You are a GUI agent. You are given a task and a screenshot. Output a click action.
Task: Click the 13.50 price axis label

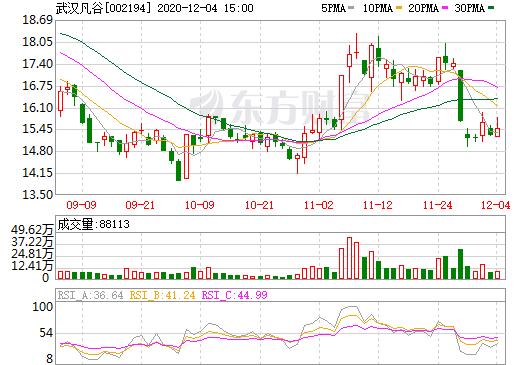point(37,194)
